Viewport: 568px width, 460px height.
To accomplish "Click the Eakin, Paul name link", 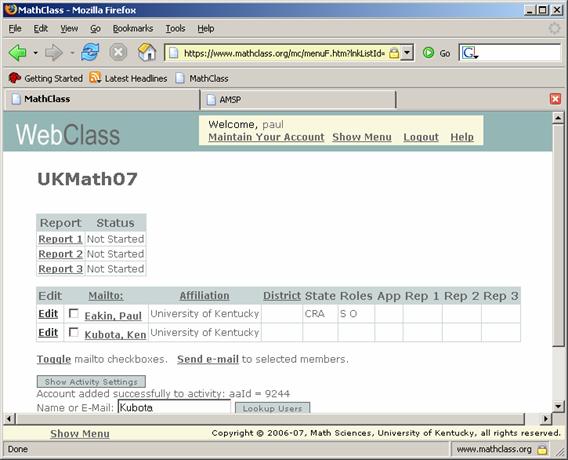I will click(x=113, y=316).
